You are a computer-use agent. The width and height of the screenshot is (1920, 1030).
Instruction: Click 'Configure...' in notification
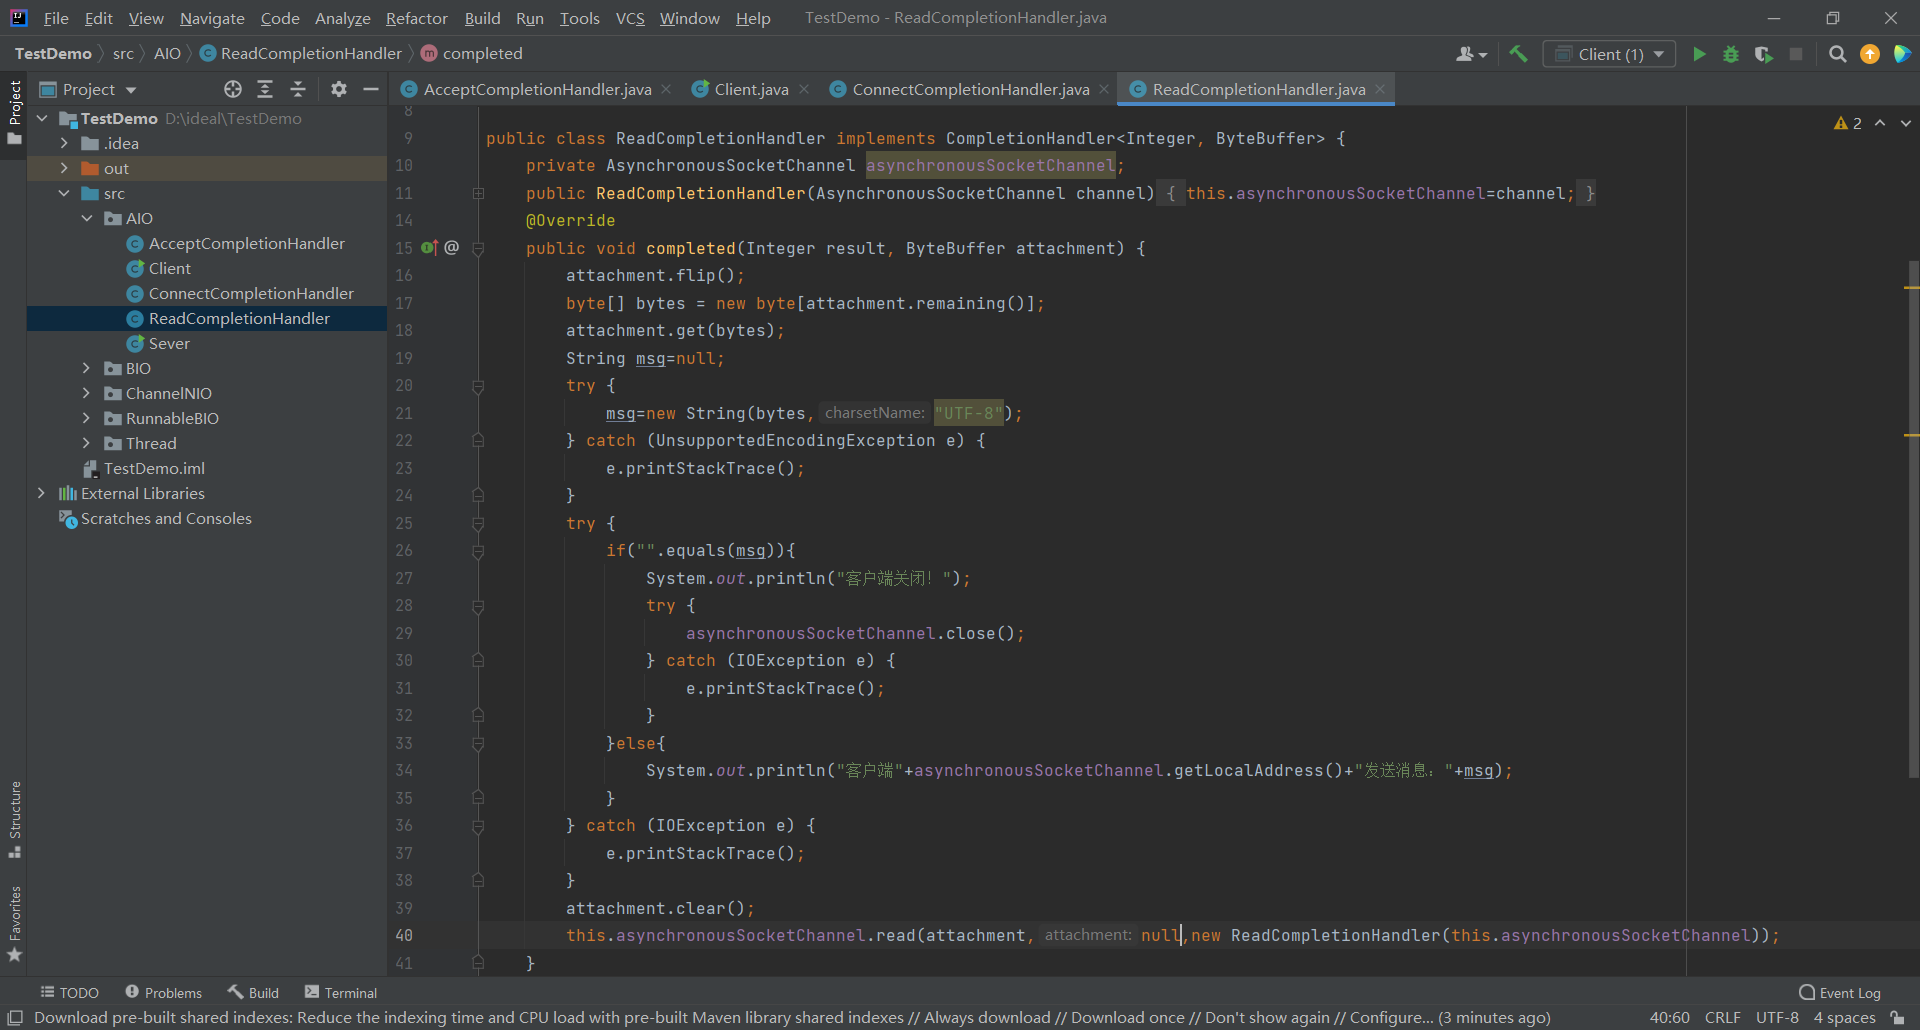pos(1391,1018)
